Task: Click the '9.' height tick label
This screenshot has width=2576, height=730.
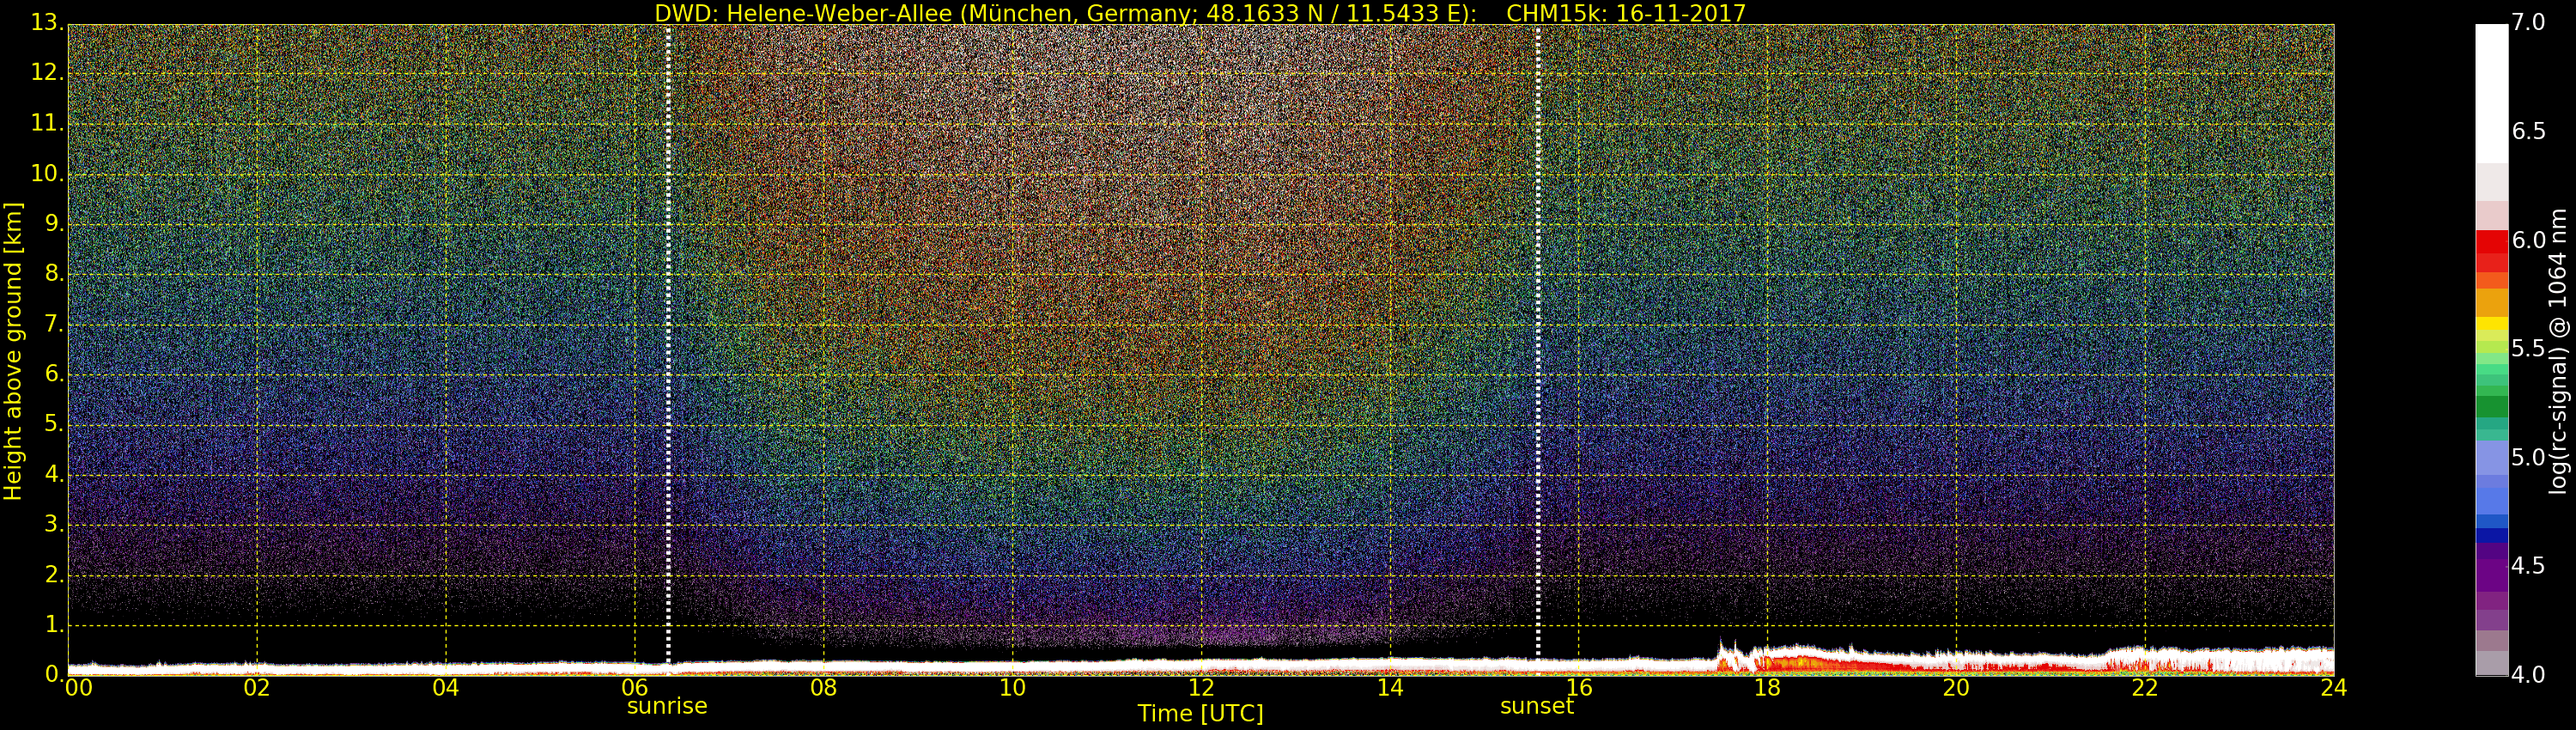Action: (54, 224)
